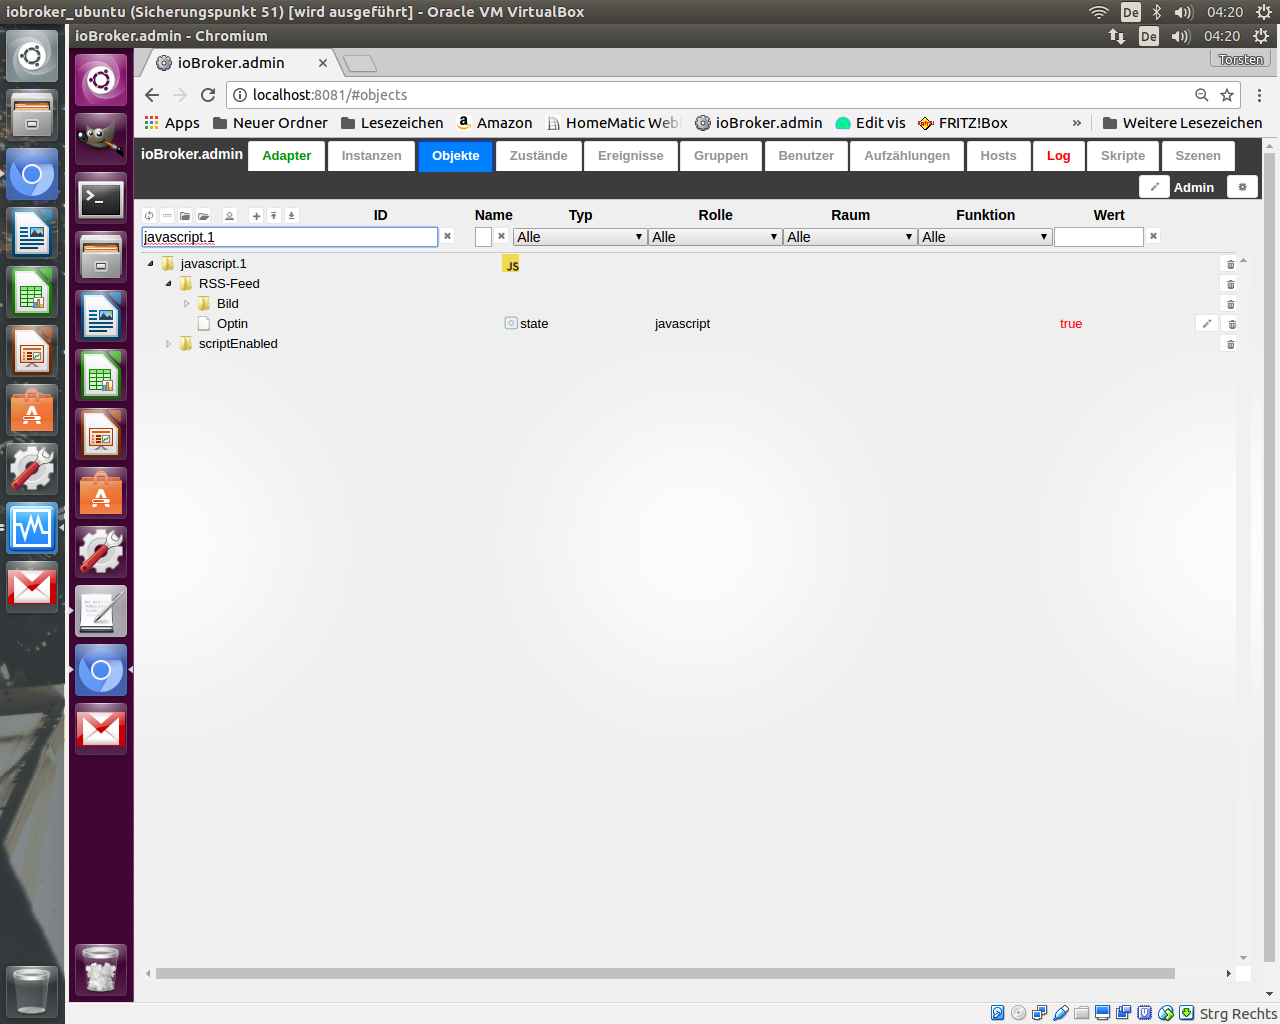Open the HomeMatic WebUI bookmark

pos(613,123)
